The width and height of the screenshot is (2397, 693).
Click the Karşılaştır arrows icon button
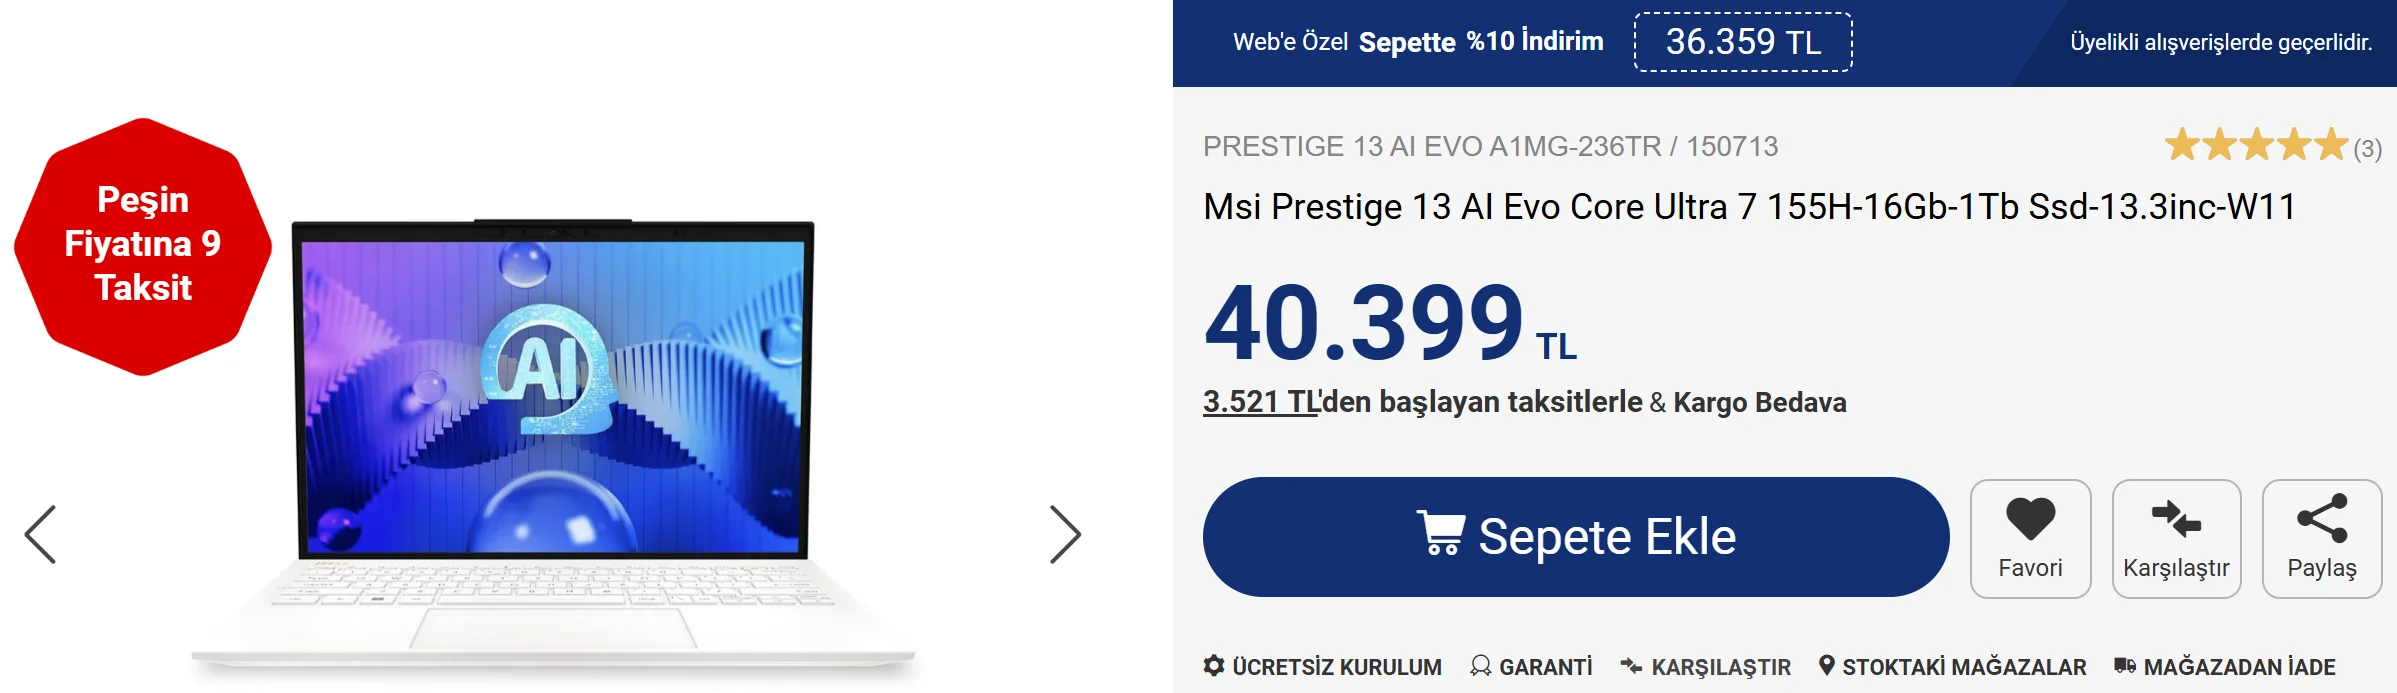pos(2176,520)
